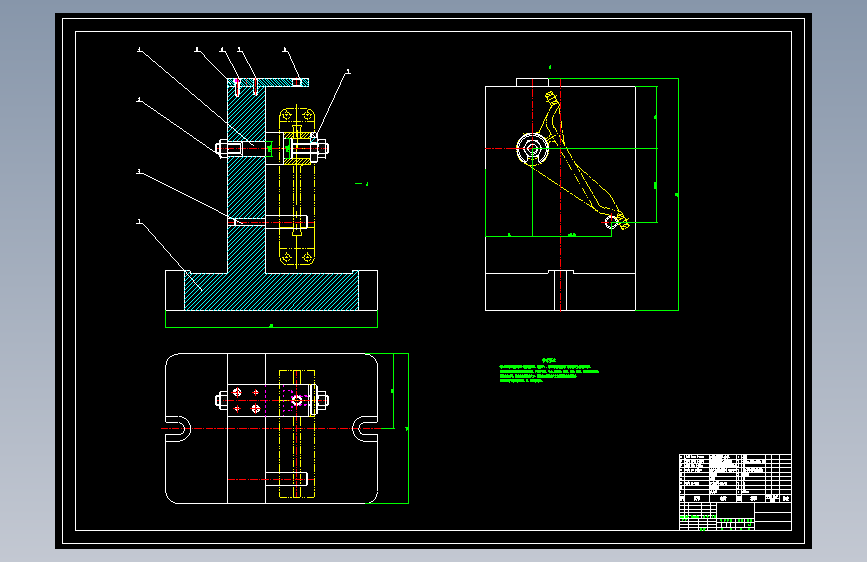Click the small hole at workpiece lower end
This screenshot has height=562, width=867.
coord(611,222)
